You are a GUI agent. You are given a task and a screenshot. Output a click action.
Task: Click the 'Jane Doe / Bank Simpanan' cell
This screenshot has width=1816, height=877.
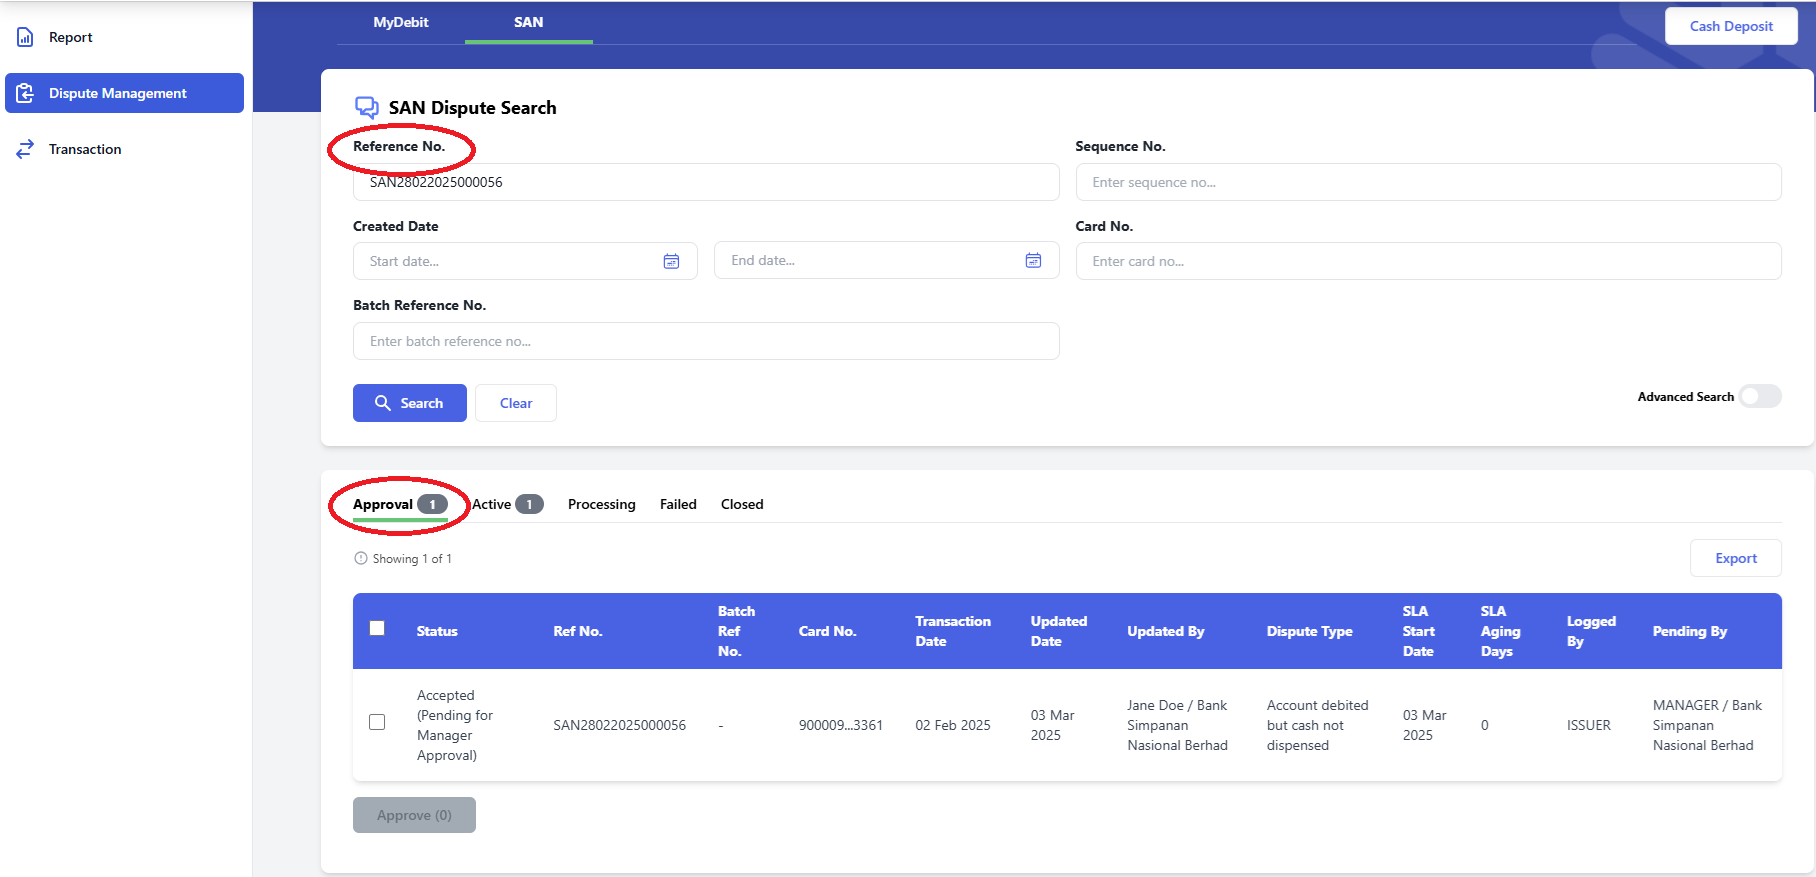tap(1178, 725)
